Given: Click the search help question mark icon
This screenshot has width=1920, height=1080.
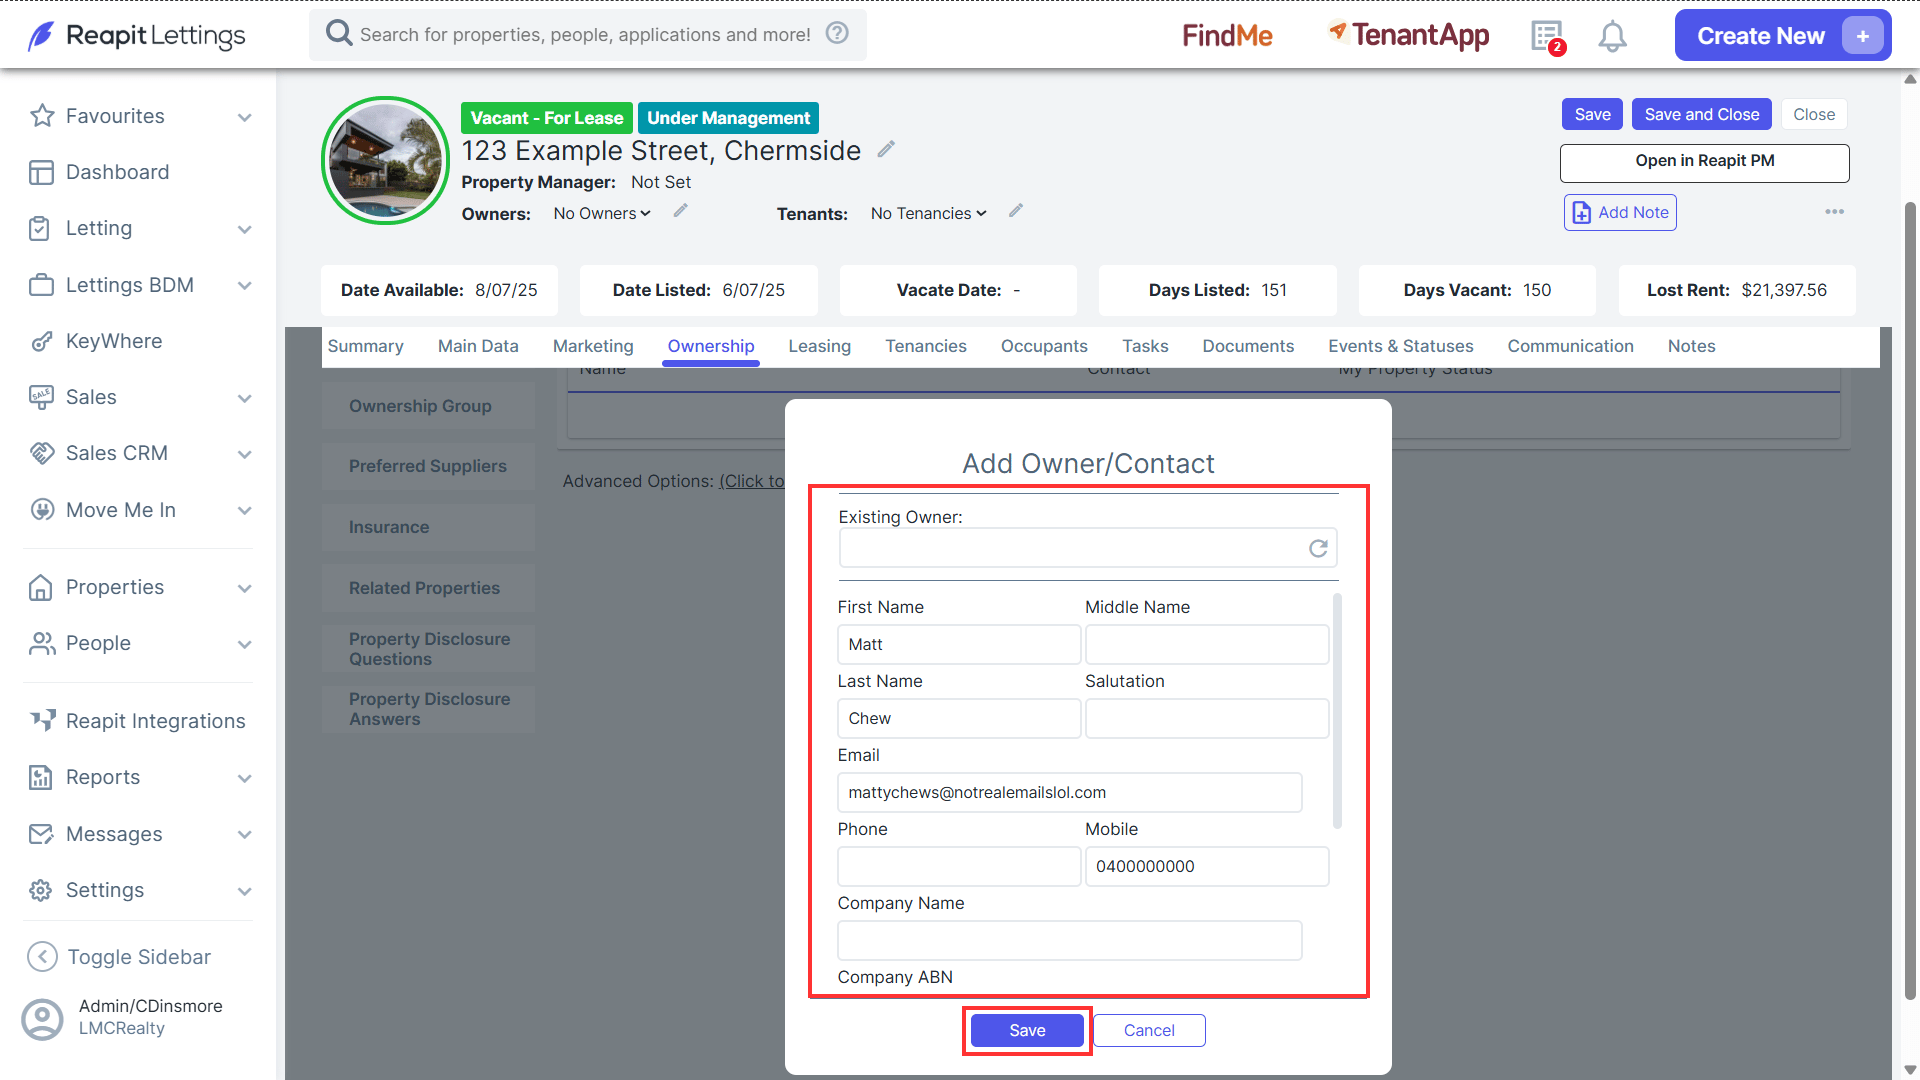Looking at the screenshot, I should 837,33.
